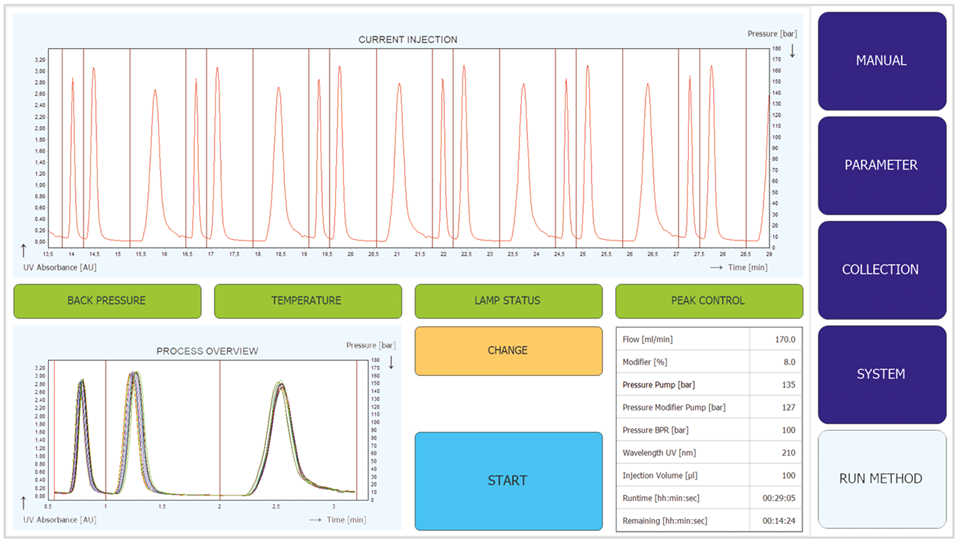Check the TEMPERATURE status button
This screenshot has height=543, width=960.
pyautogui.click(x=307, y=301)
